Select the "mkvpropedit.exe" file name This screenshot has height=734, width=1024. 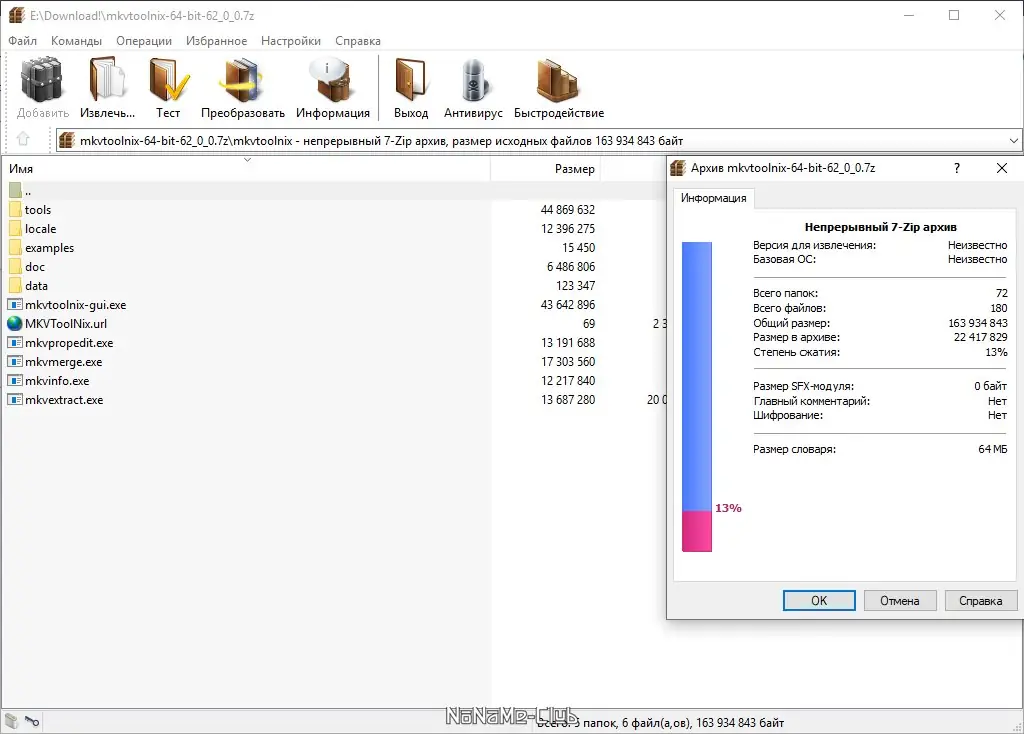pyautogui.click(x=69, y=343)
